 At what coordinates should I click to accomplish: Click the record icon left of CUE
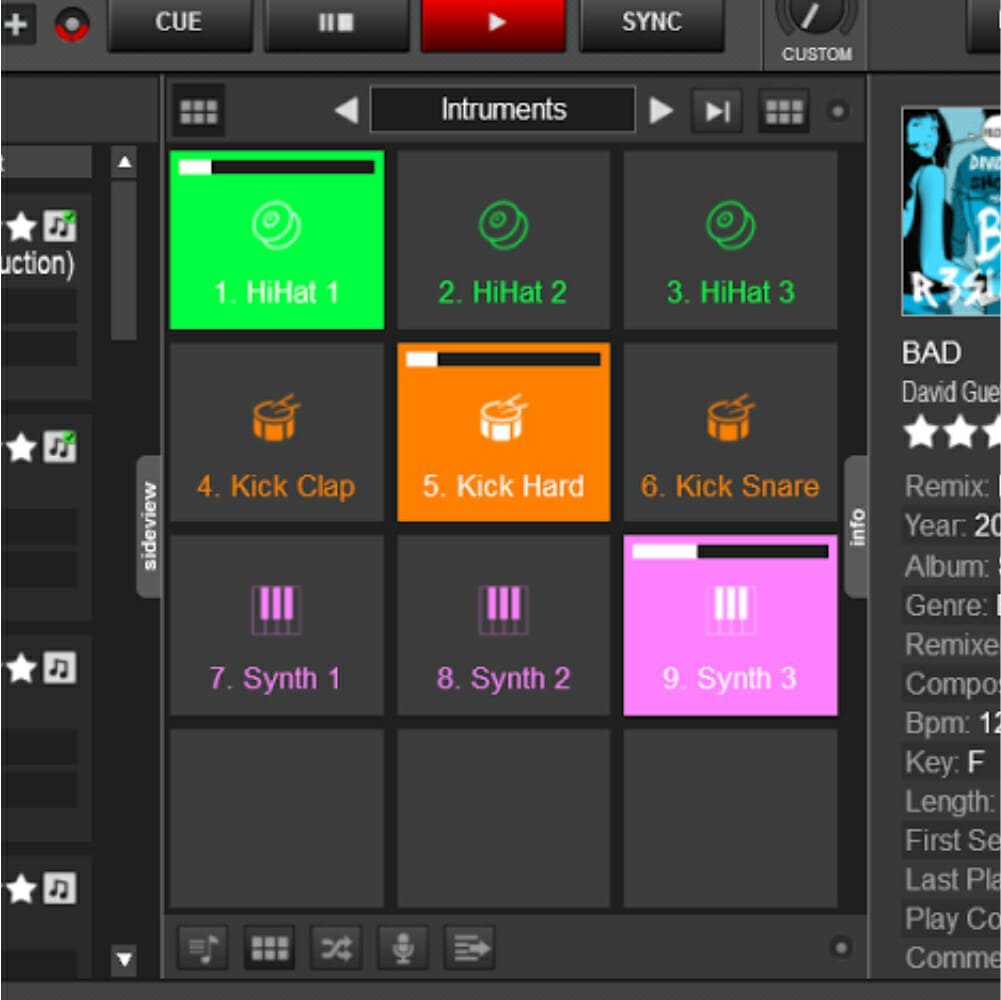coord(72,24)
